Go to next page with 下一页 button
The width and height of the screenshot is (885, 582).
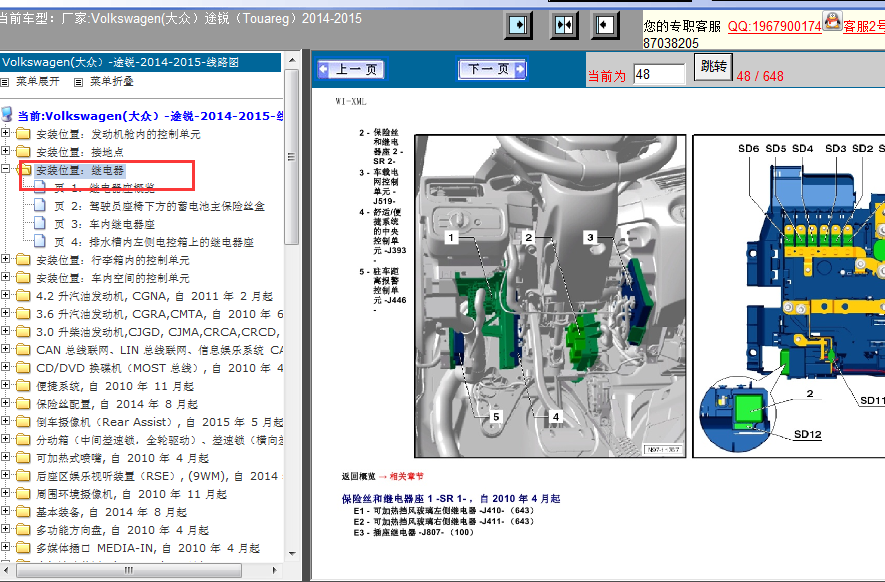pyautogui.click(x=492, y=69)
